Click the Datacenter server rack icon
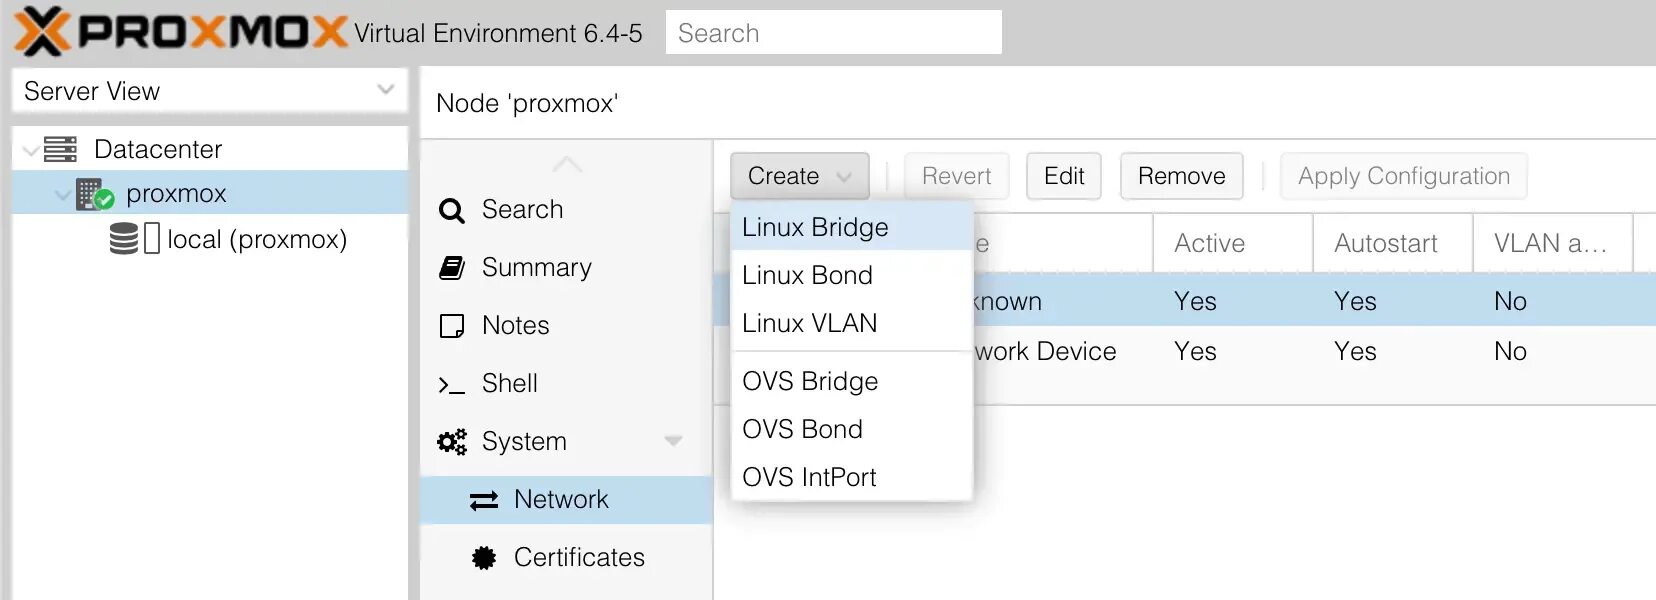 point(60,150)
